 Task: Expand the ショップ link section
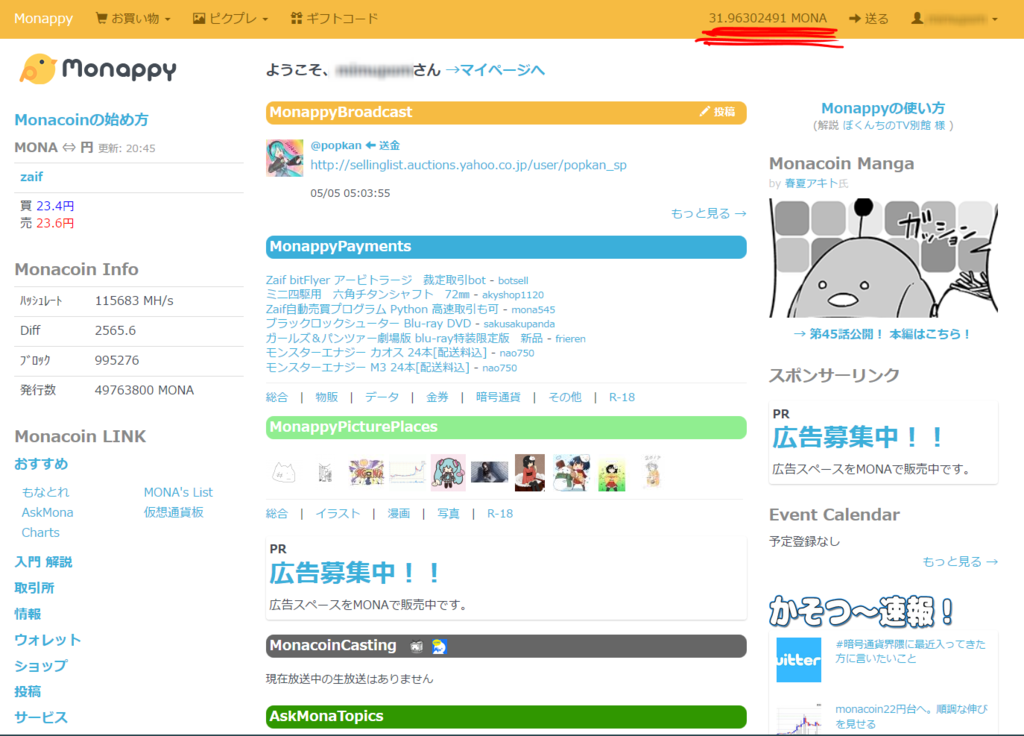point(41,665)
